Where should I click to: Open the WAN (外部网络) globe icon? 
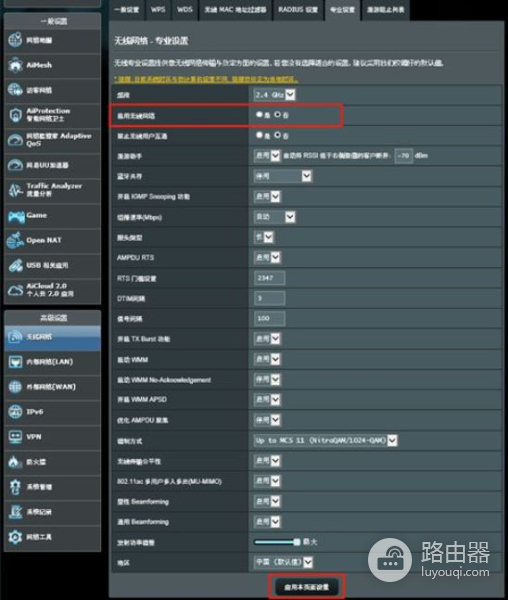[15, 386]
